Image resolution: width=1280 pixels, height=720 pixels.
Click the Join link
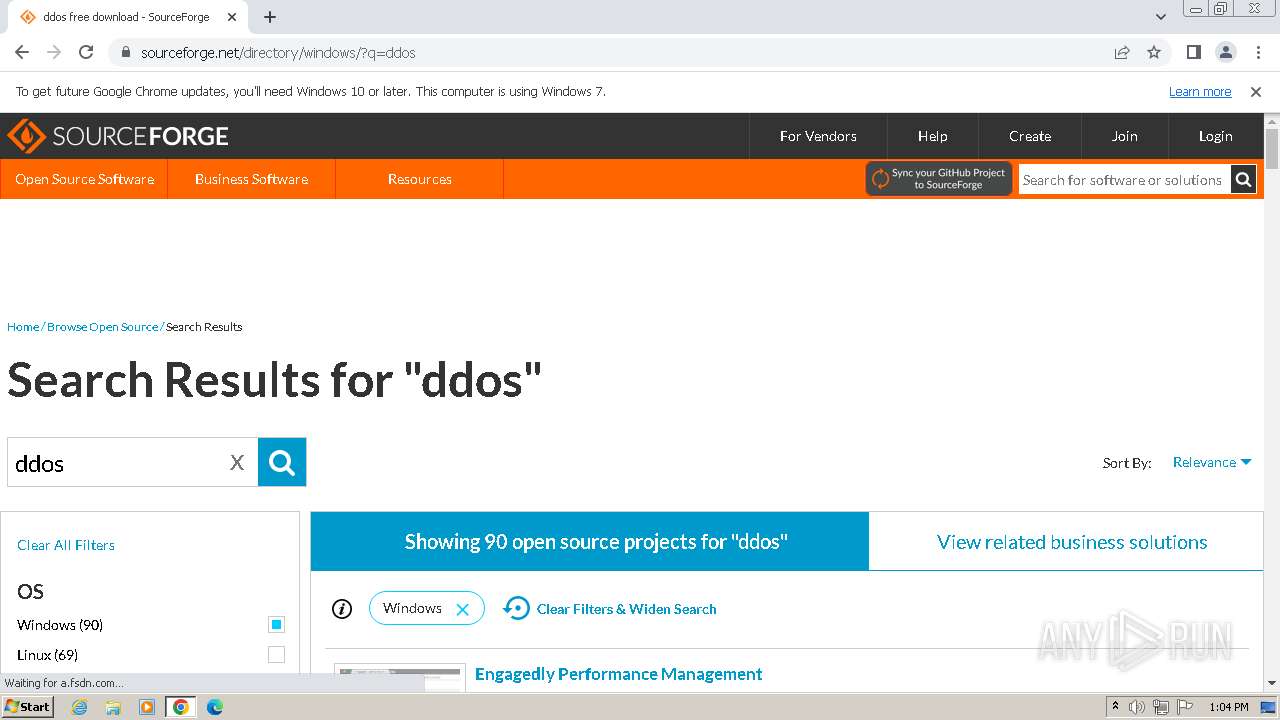tap(1124, 136)
